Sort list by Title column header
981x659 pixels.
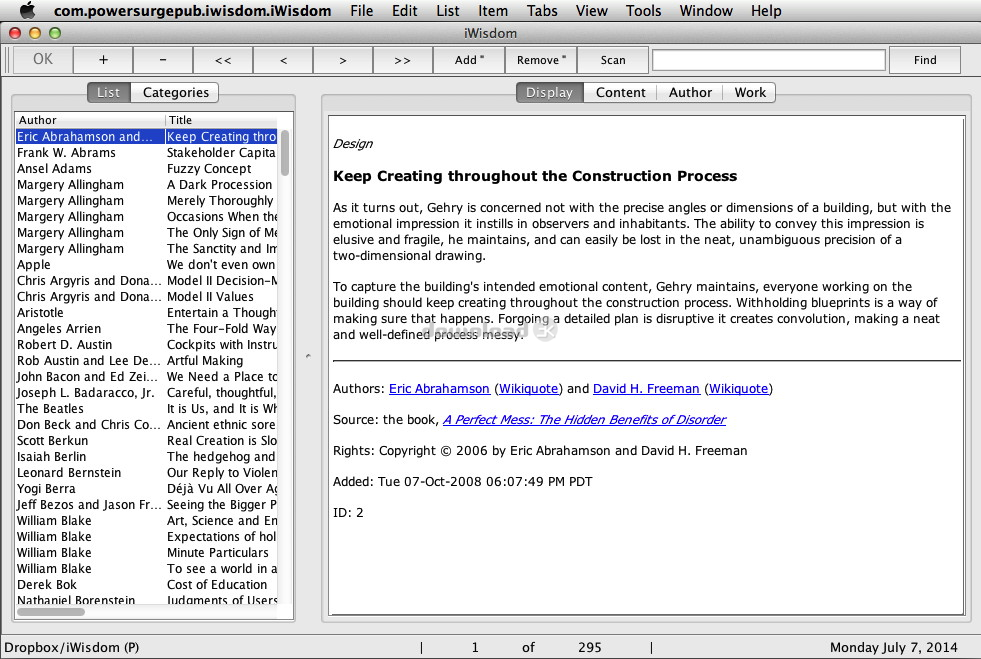click(221, 120)
